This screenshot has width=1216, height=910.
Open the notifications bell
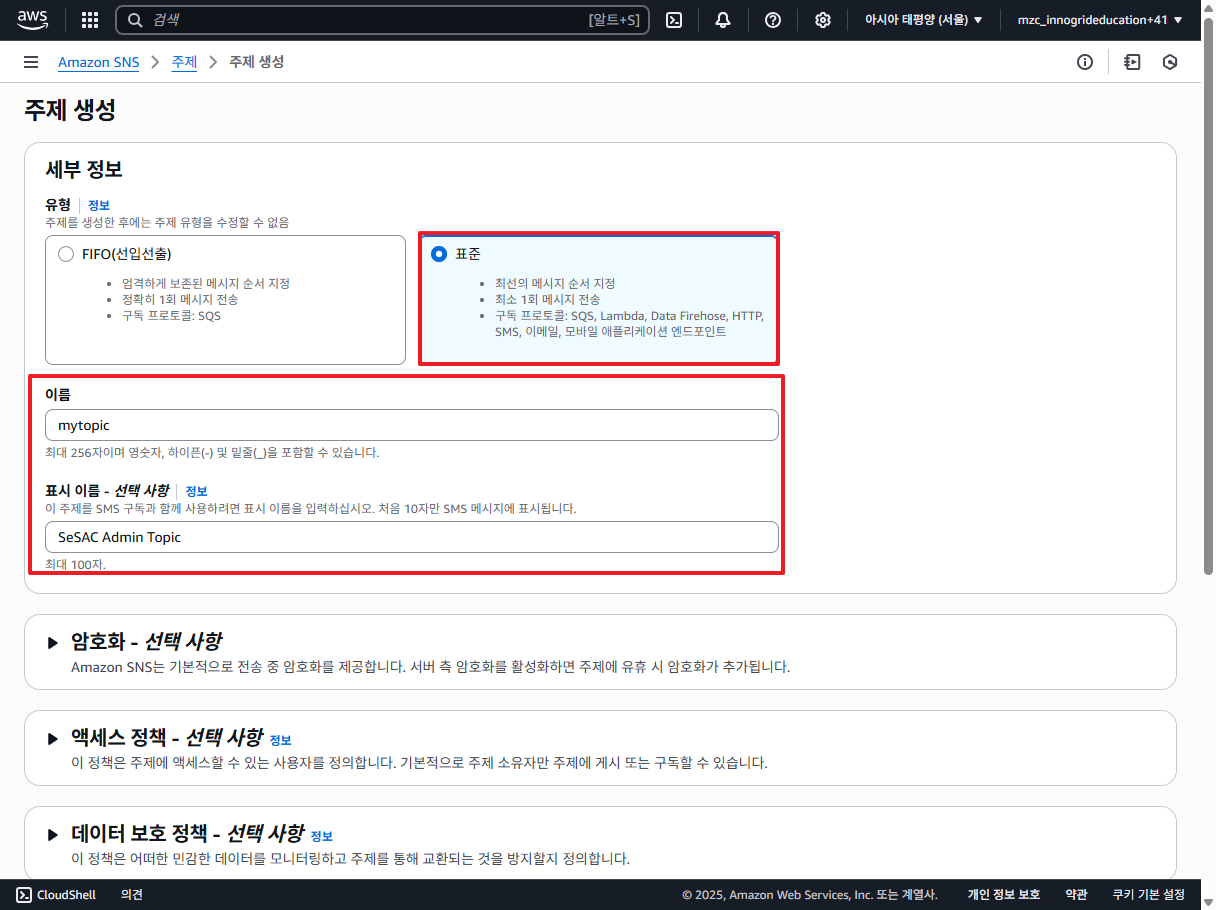coord(723,20)
